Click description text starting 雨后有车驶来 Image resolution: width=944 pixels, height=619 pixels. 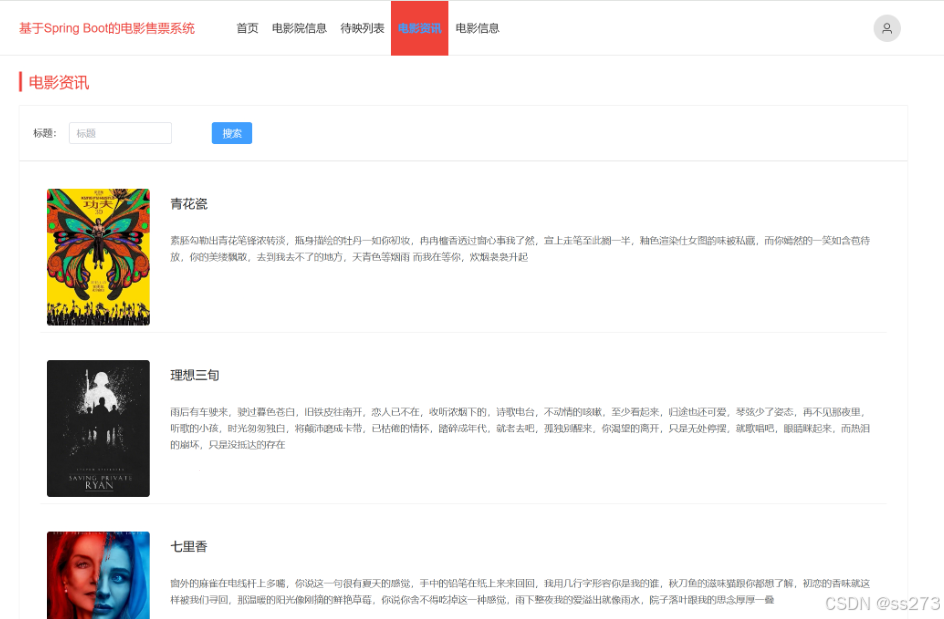tap(520, 428)
